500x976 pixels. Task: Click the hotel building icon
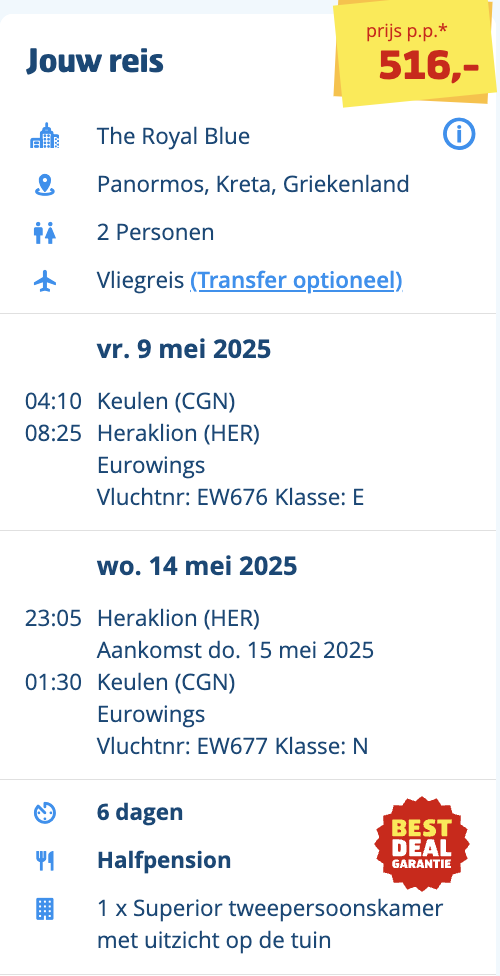click(45, 136)
